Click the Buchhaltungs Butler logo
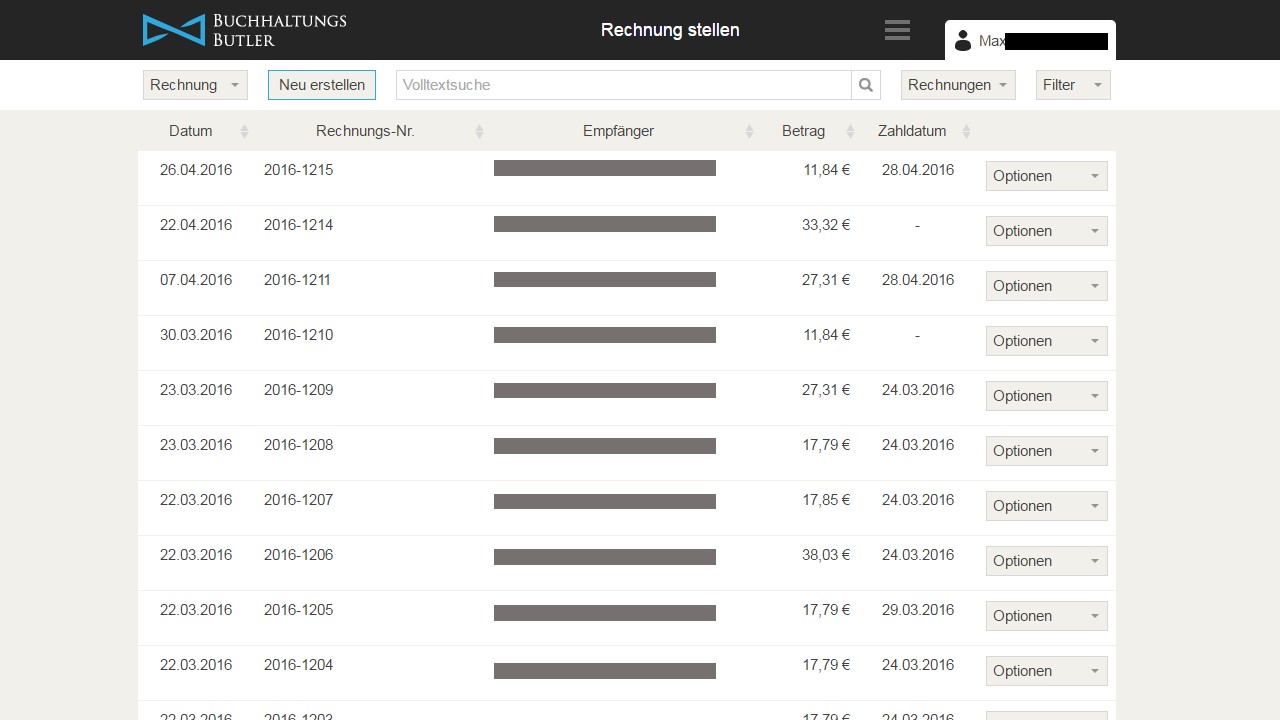This screenshot has width=1280, height=720. coord(244,30)
